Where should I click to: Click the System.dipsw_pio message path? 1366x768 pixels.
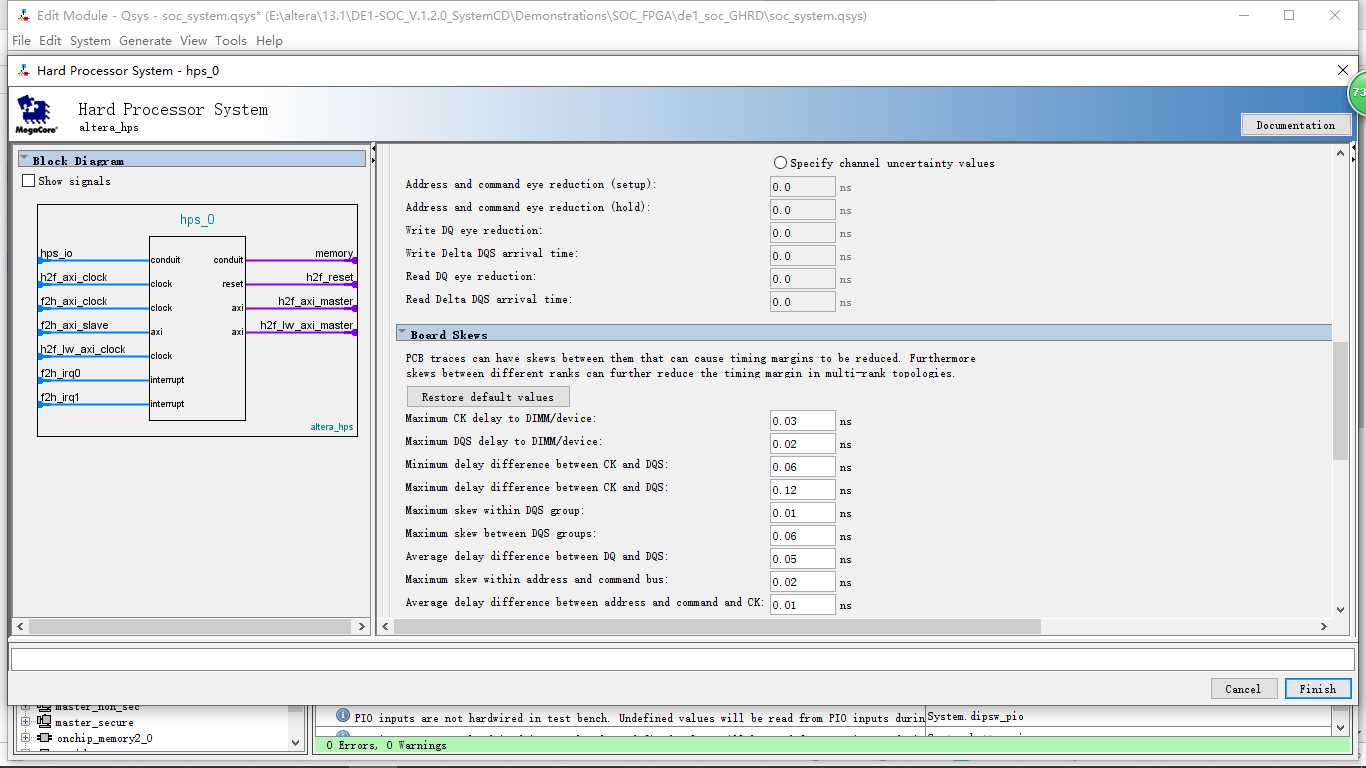point(976,716)
